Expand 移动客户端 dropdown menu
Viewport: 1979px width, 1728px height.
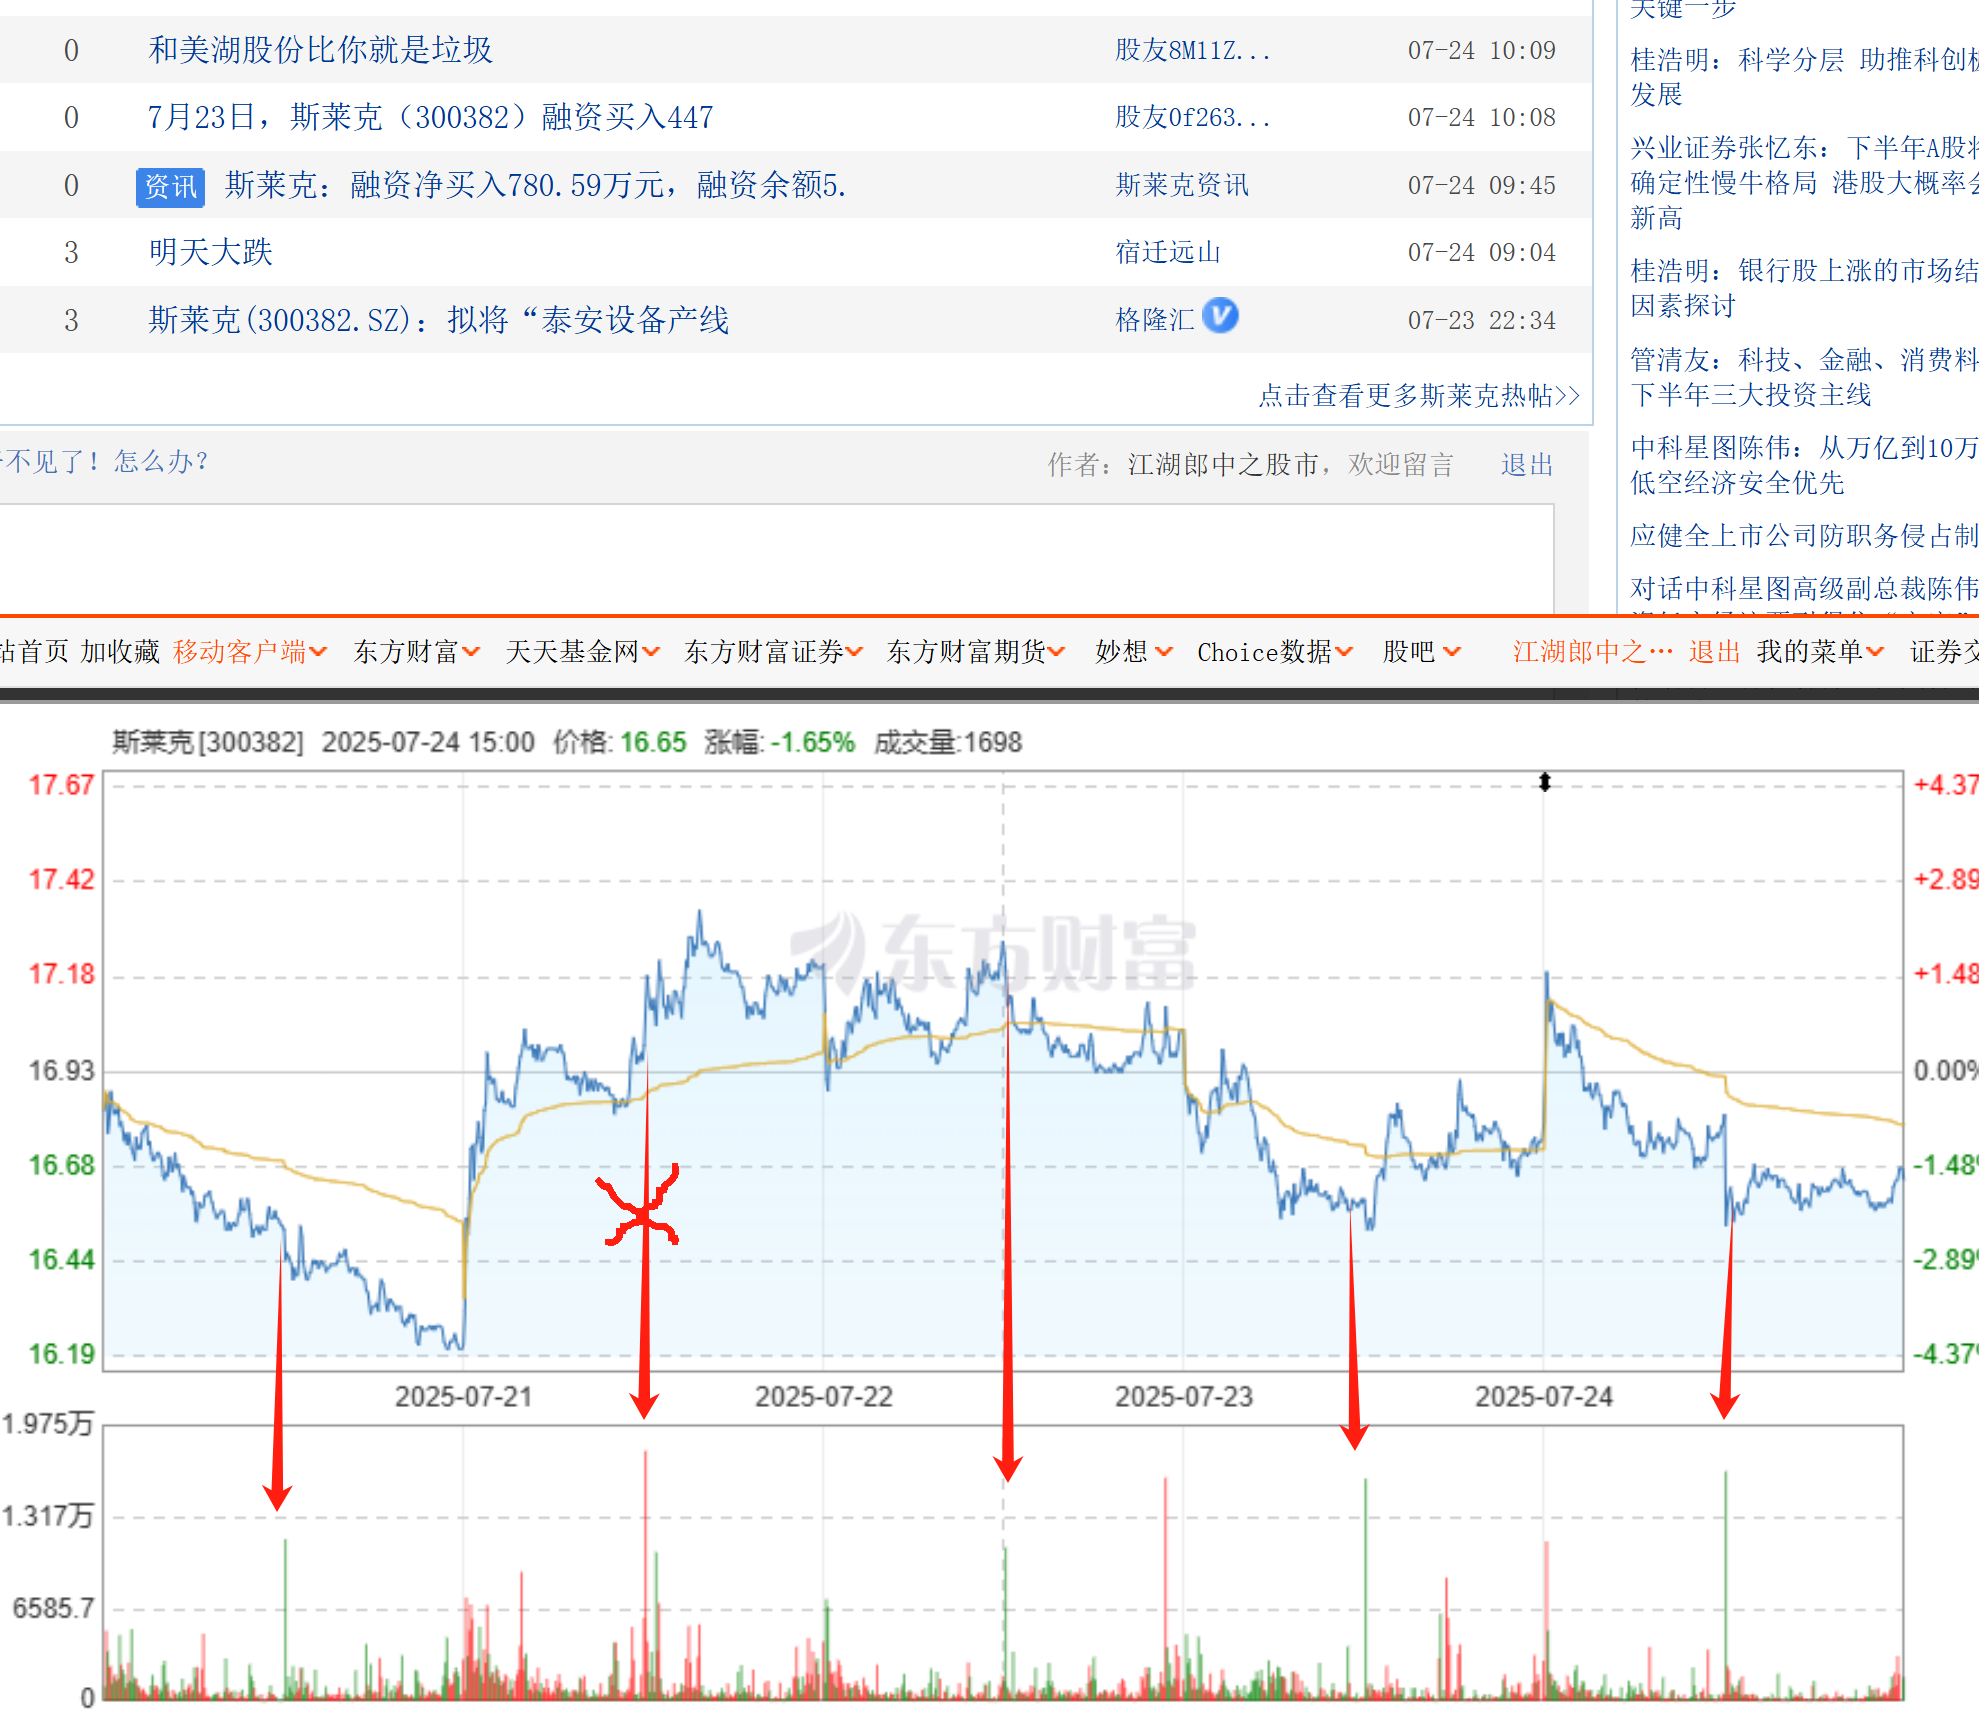[x=250, y=652]
